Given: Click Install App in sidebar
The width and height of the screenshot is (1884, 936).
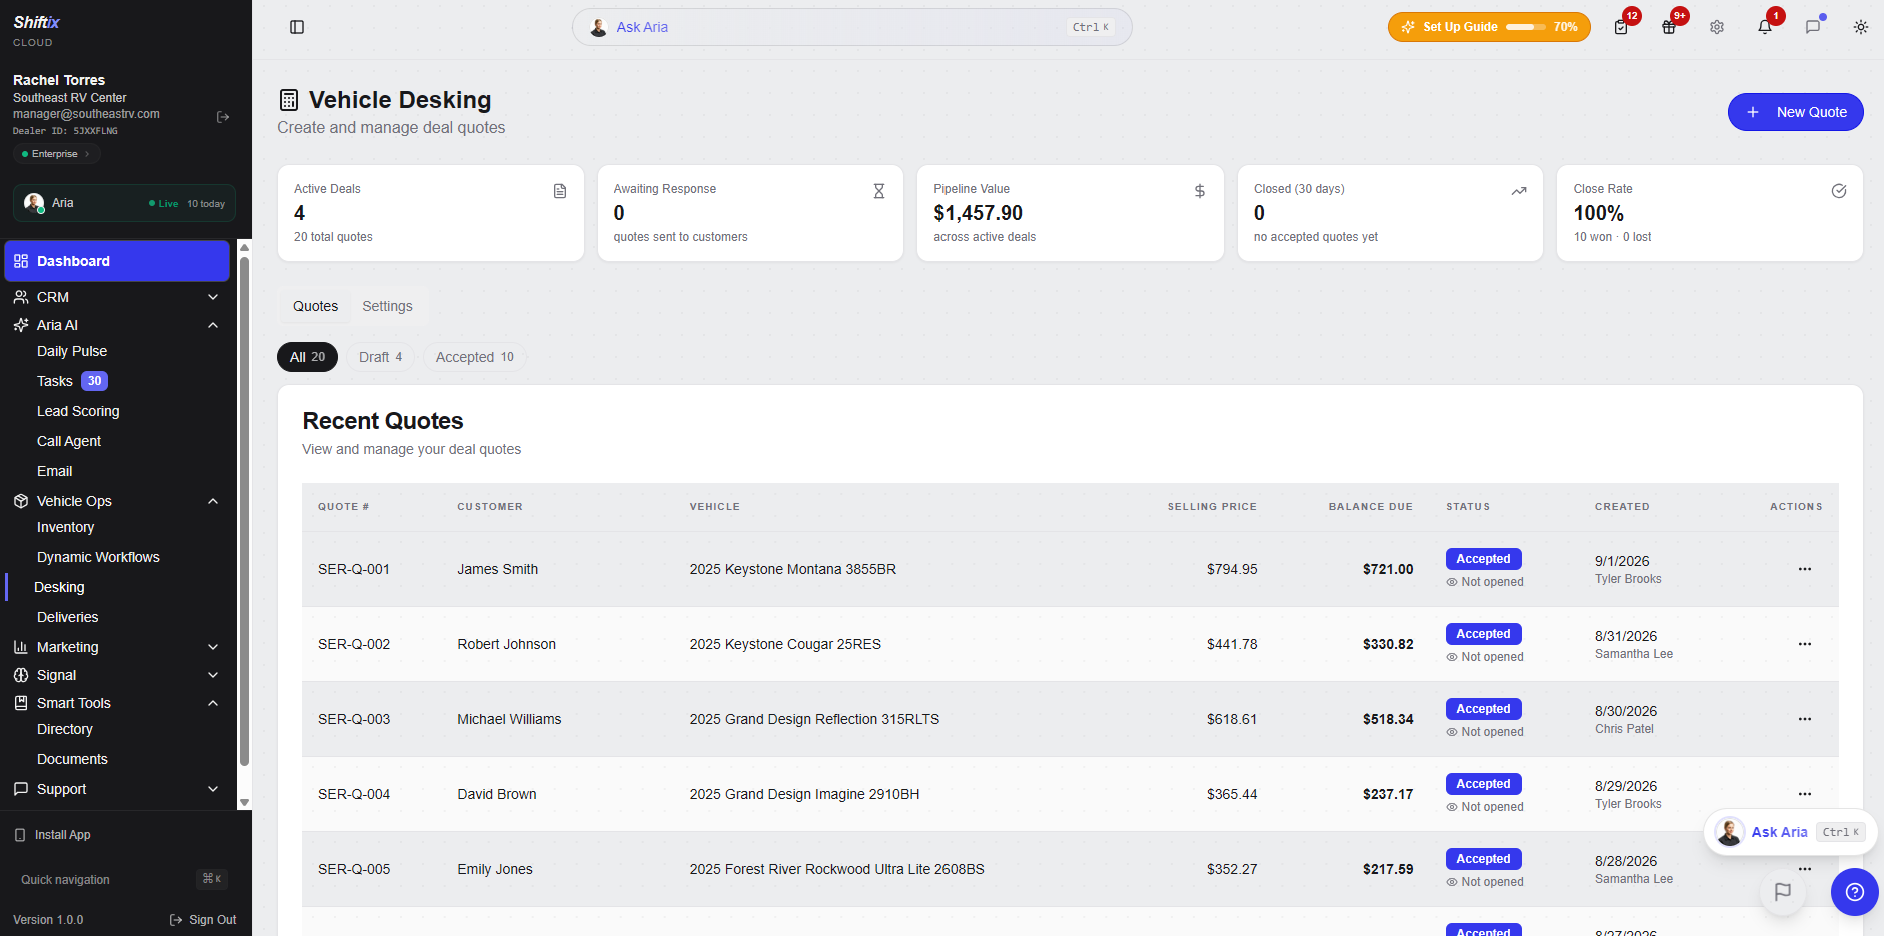Looking at the screenshot, I should (x=53, y=835).
